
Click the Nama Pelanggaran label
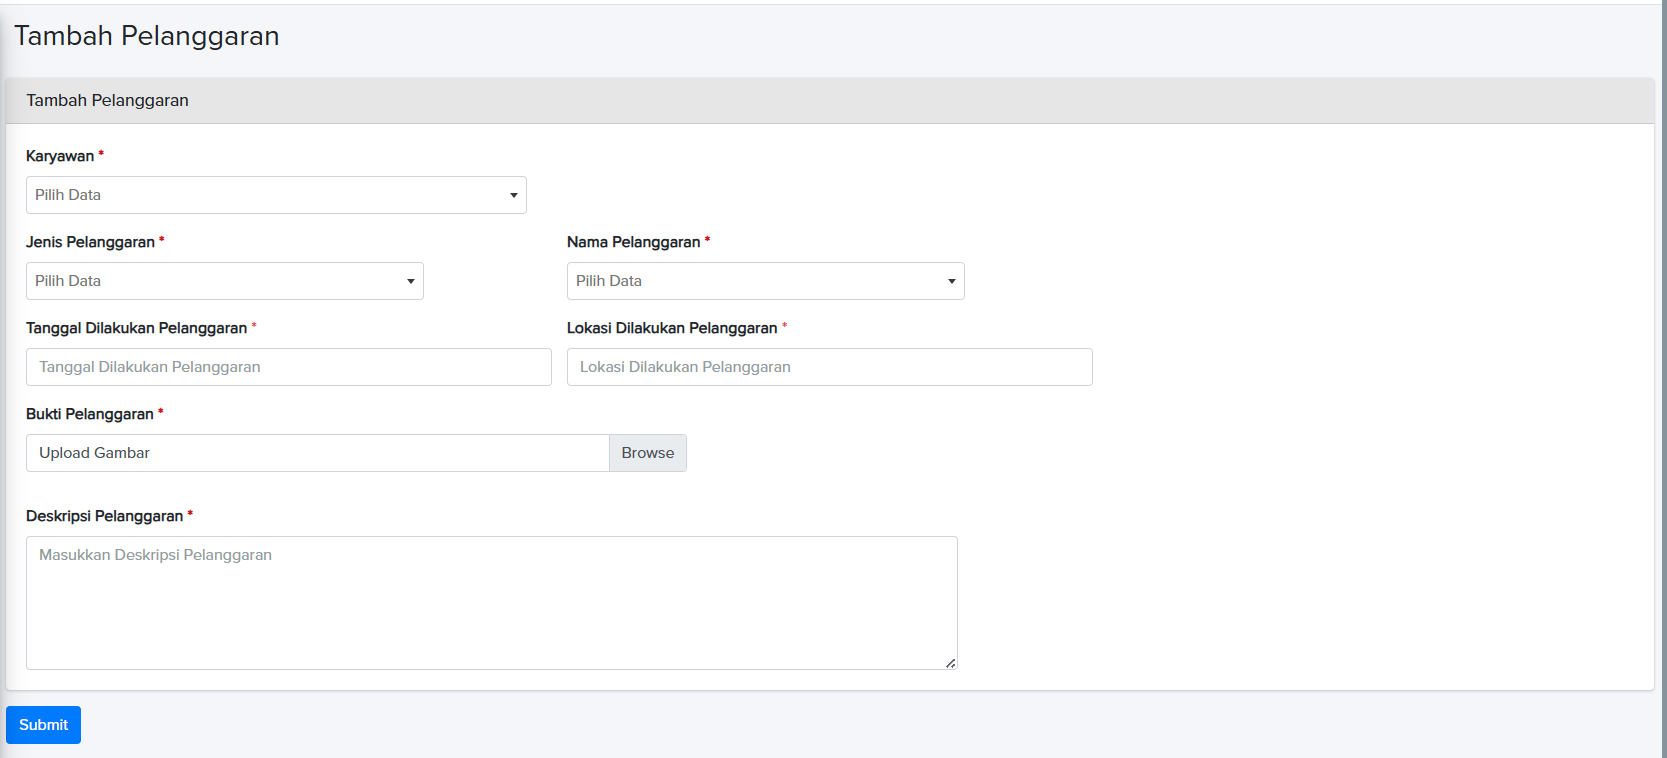click(x=633, y=242)
